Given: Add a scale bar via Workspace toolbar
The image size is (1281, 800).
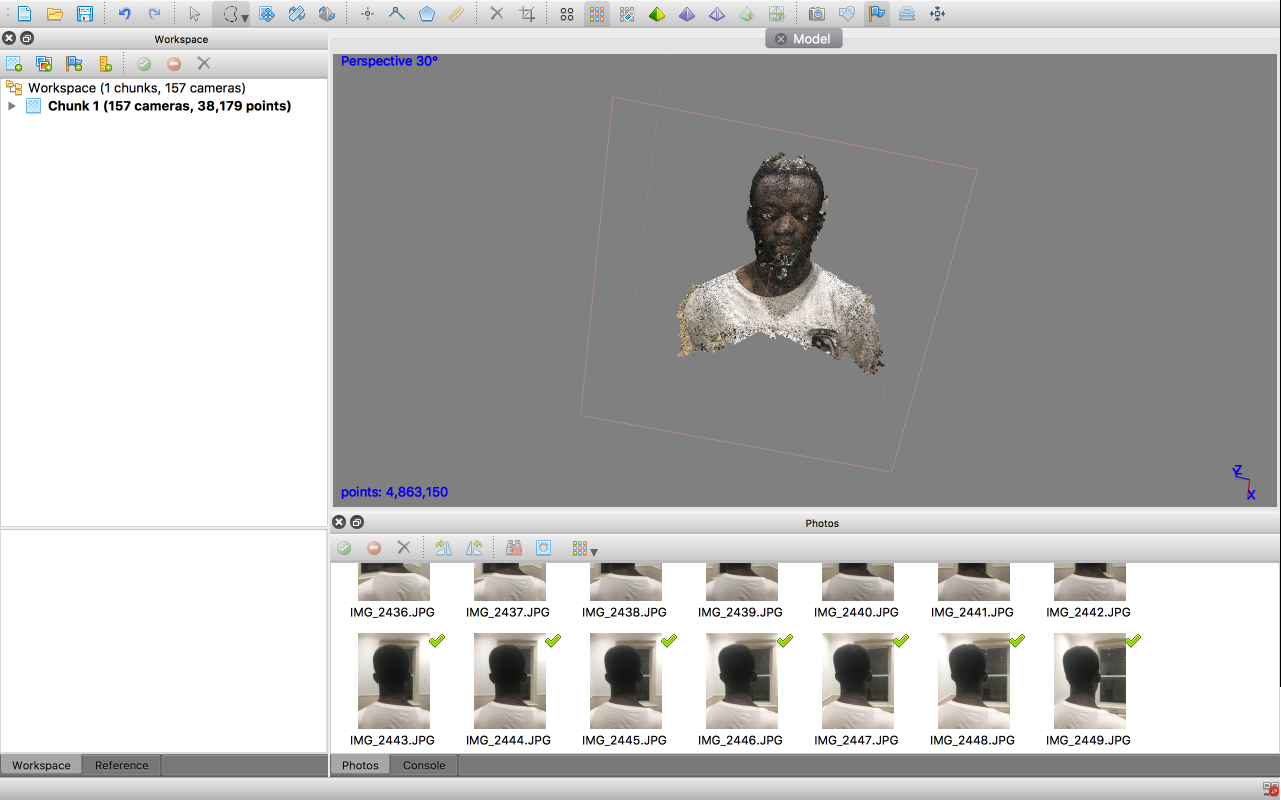Looking at the screenshot, I should tap(104, 64).
